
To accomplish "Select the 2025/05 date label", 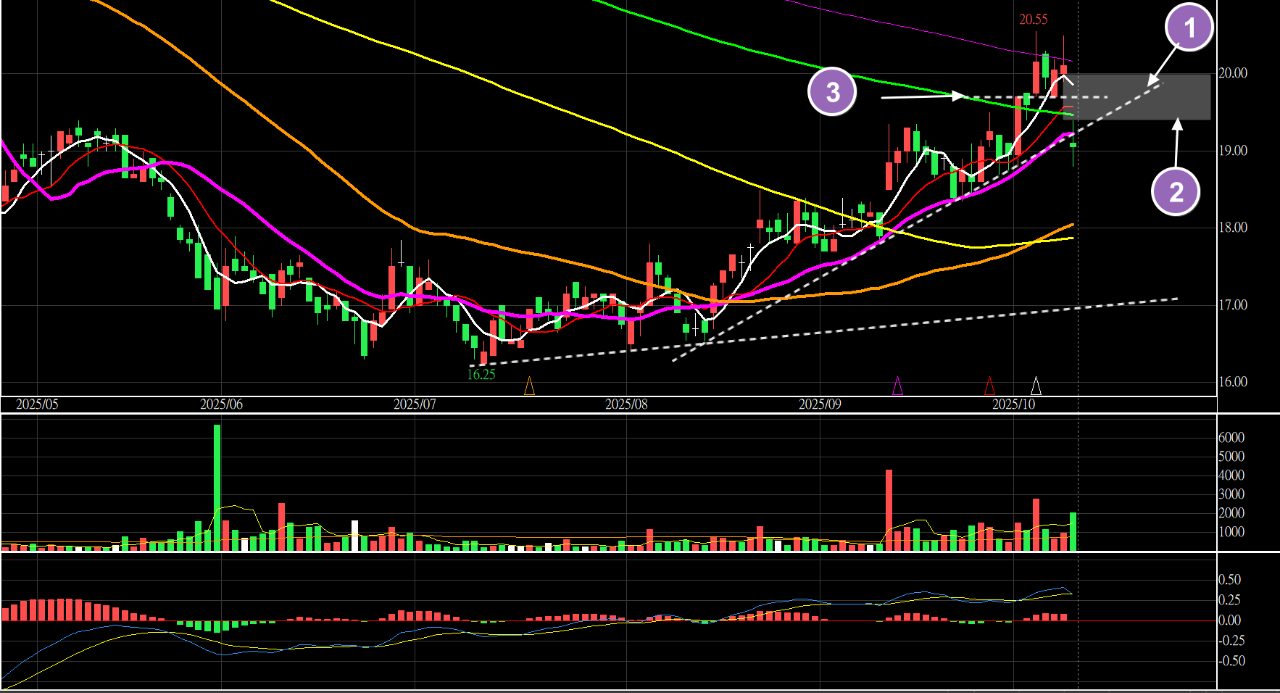I will point(37,404).
